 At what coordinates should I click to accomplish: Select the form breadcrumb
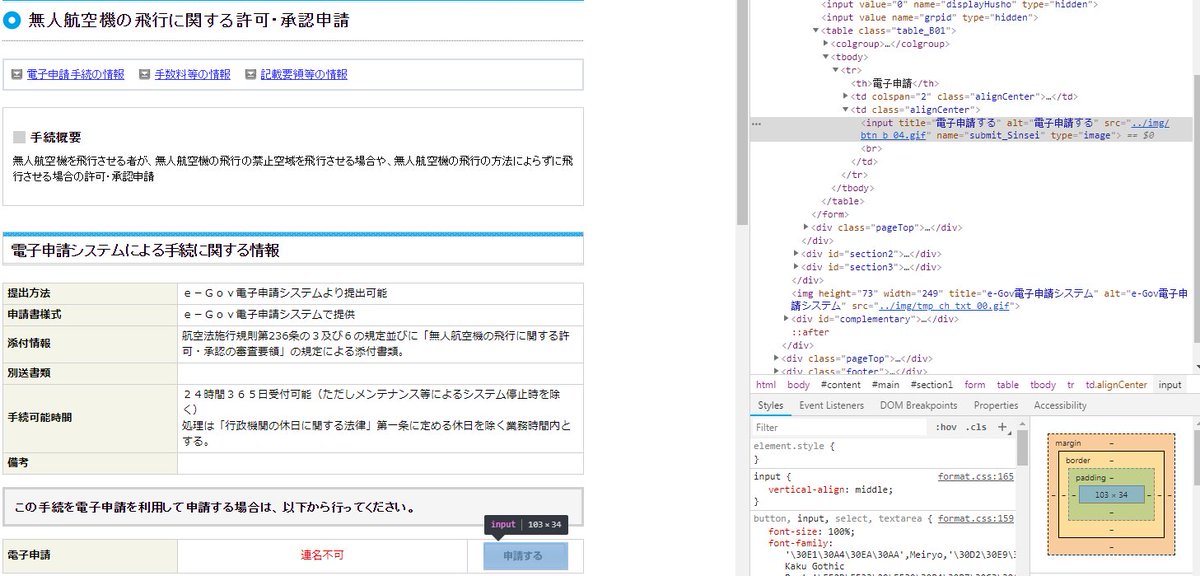coord(975,385)
